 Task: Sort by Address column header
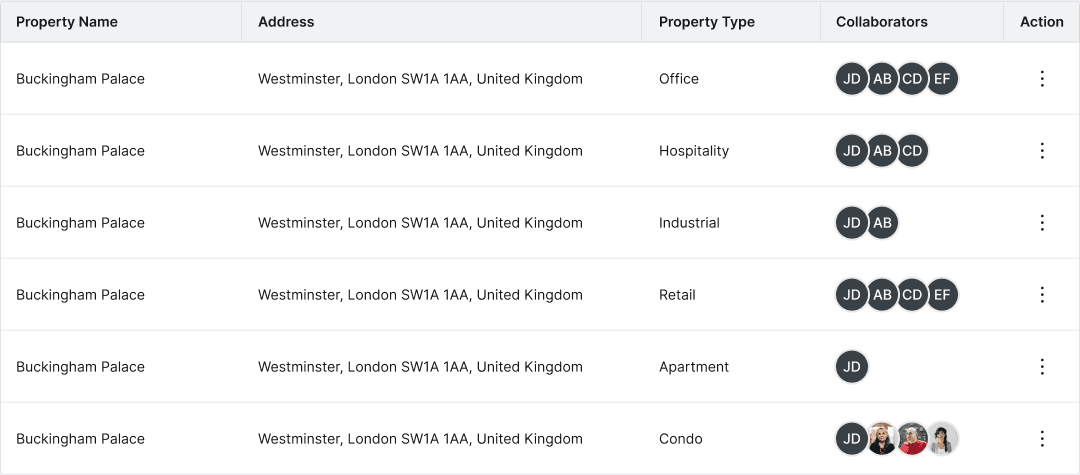pos(286,22)
